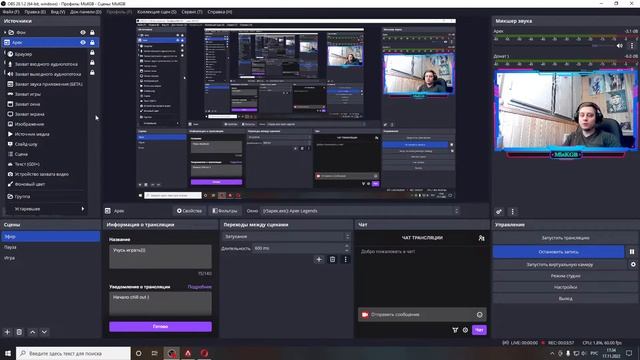Add a new scene with plus icon
This screenshot has width=640, height=360.
7,332
